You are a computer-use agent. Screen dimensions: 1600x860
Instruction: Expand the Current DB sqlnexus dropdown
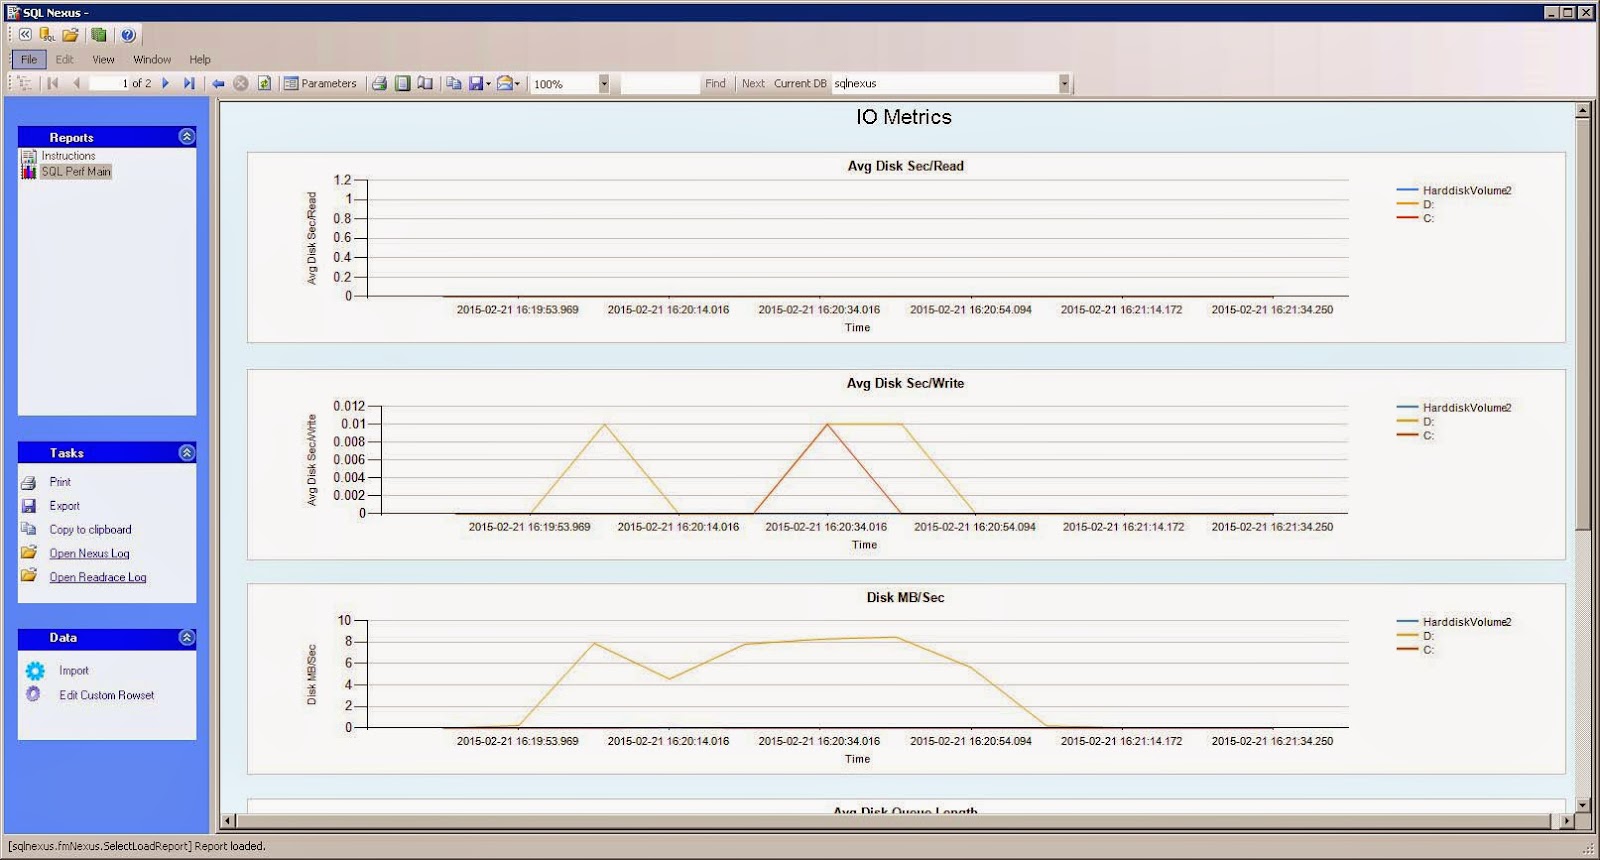pos(1064,84)
